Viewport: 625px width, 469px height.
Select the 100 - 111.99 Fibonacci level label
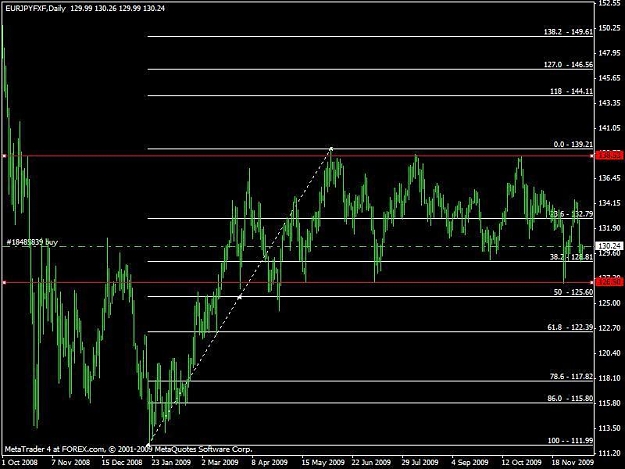pyautogui.click(x=570, y=440)
